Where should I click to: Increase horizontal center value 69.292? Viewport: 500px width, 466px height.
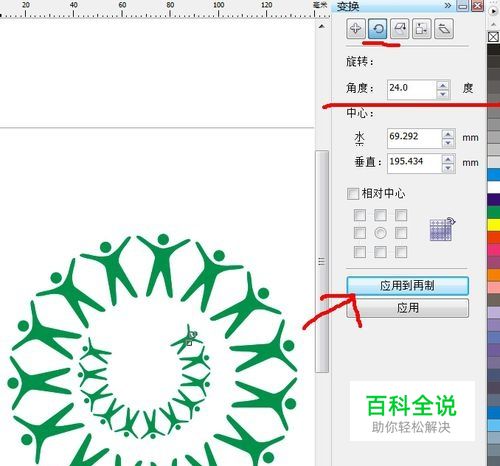(448, 134)
